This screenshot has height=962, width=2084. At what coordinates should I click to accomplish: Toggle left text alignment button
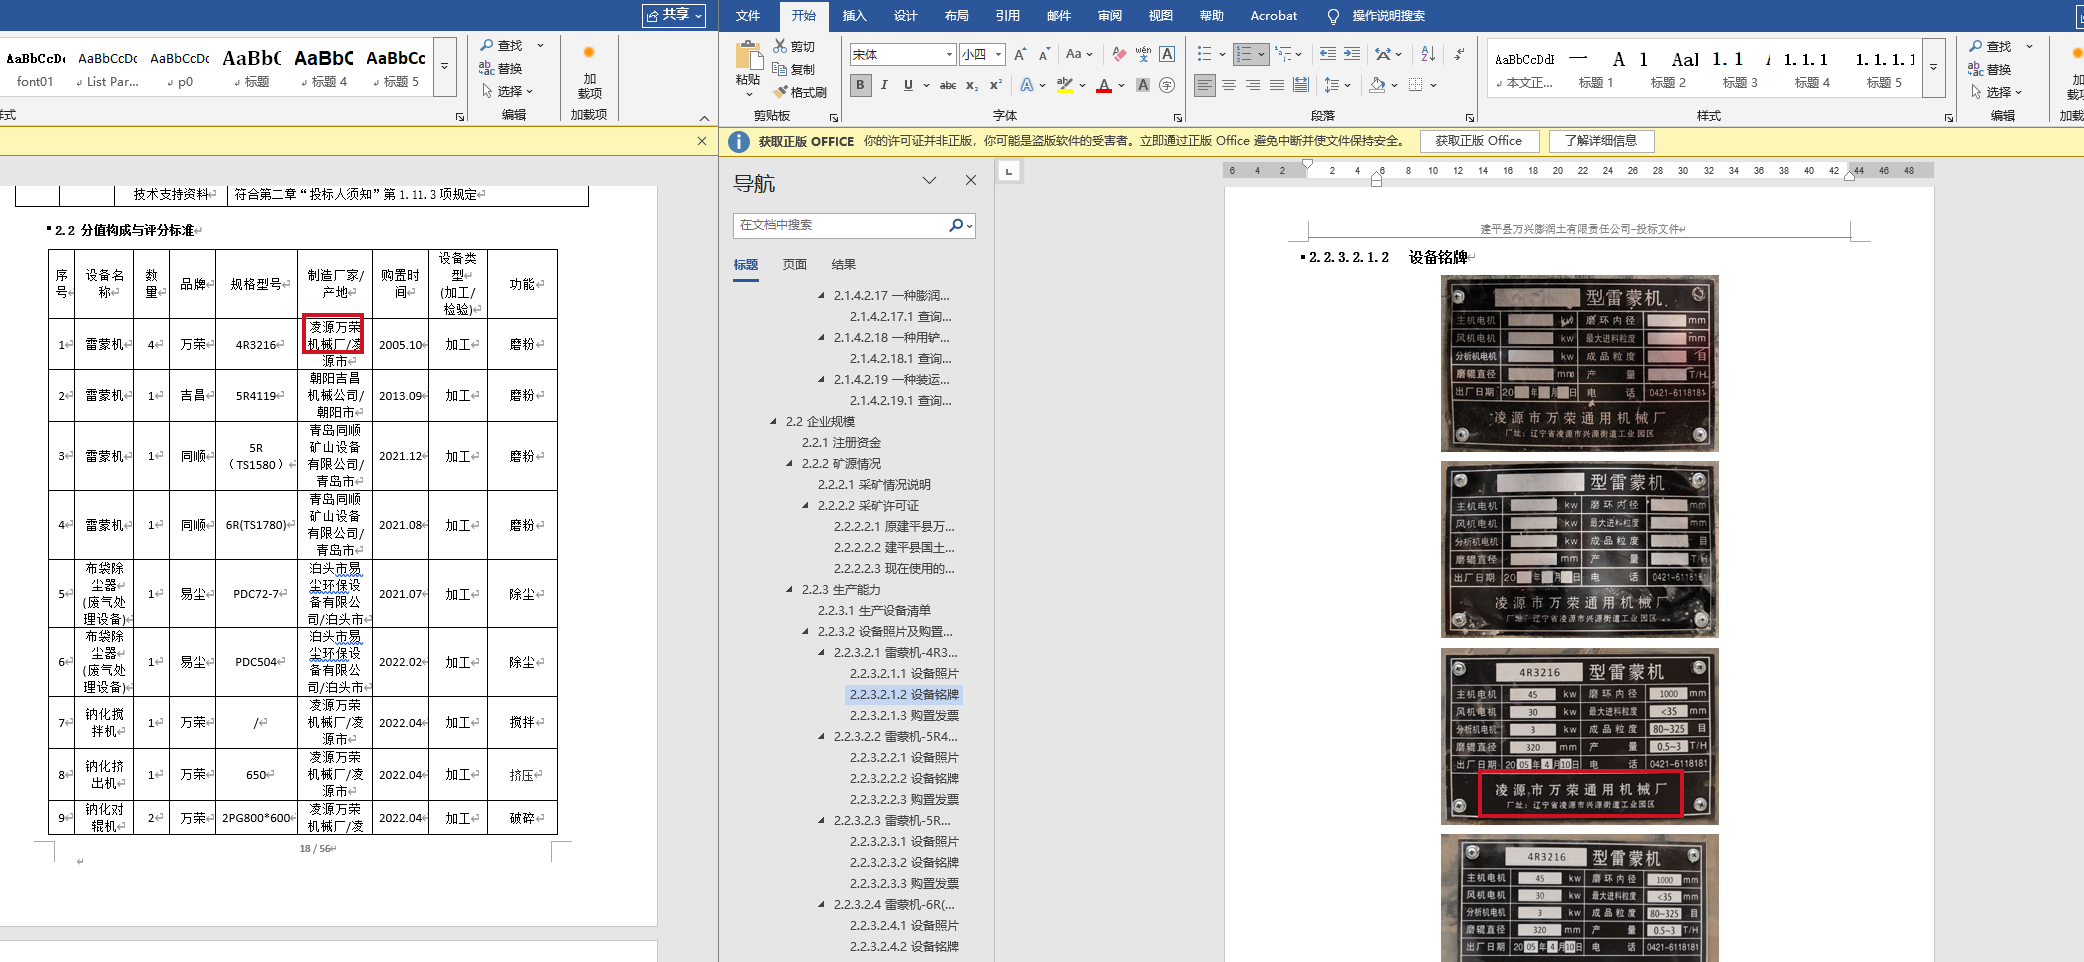pyautogui.click(x=1205, y=86)
